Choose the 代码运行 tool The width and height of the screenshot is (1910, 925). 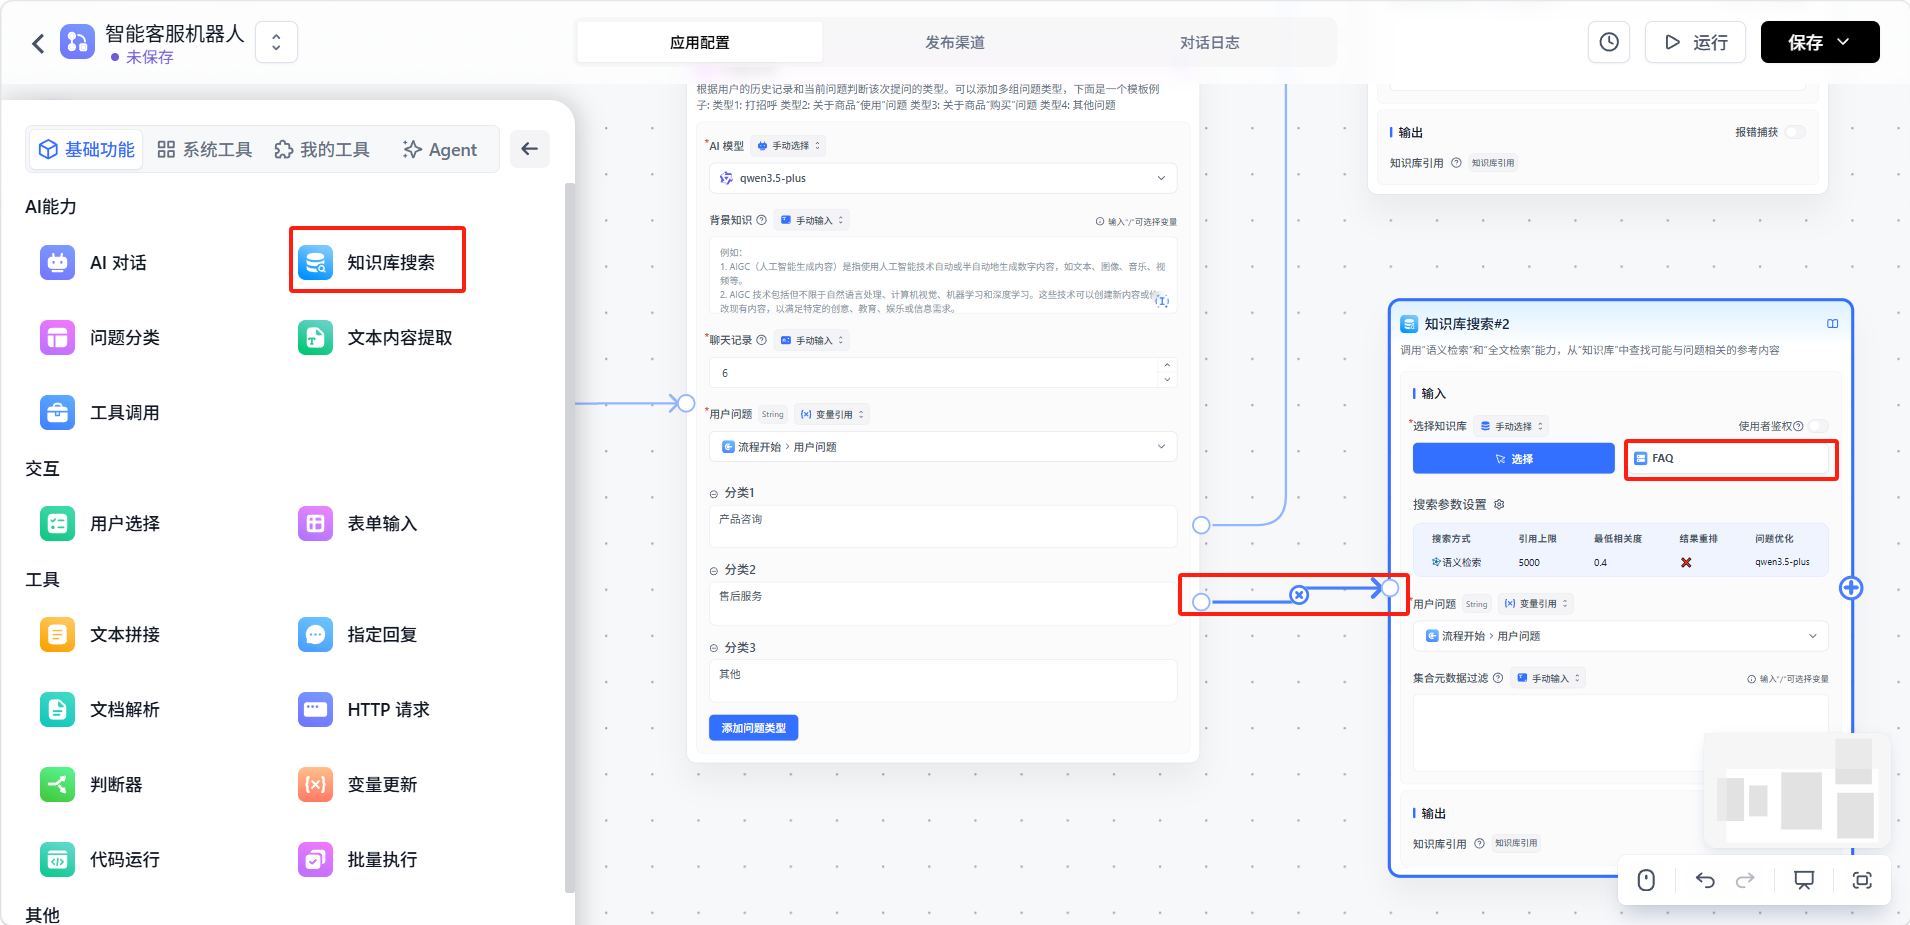[x=100, y=860]
